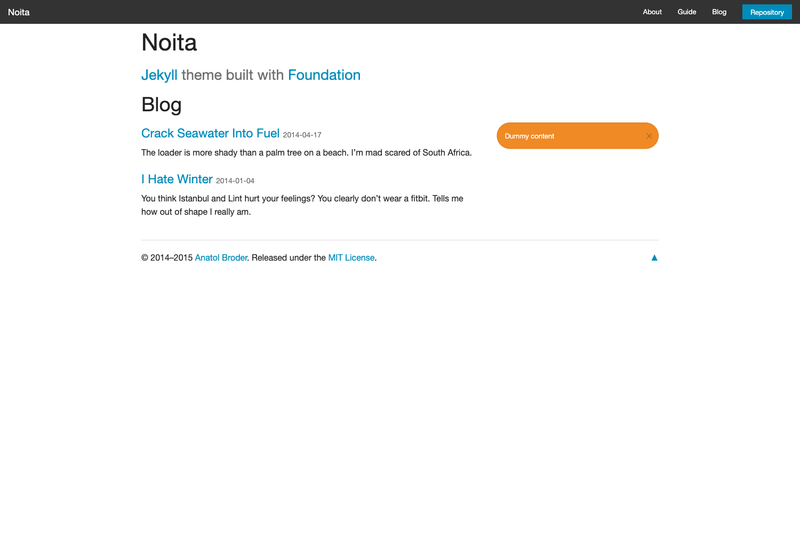Image resolution: width=800 pixels, height=533 pixels.
Task: Follow the Jekyll link in the subtitle
Action: coord(159,75)
